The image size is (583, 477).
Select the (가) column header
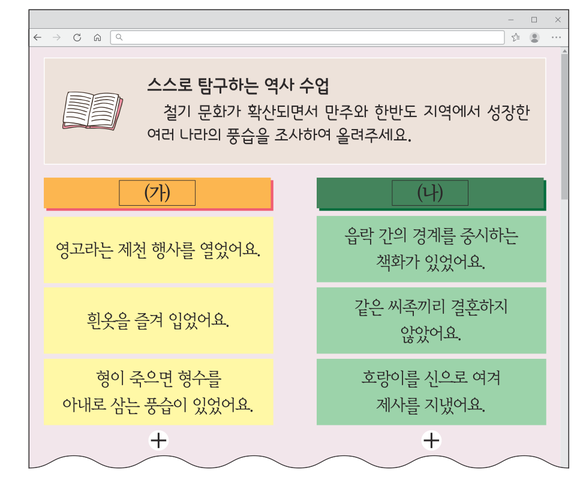point(158,193)
